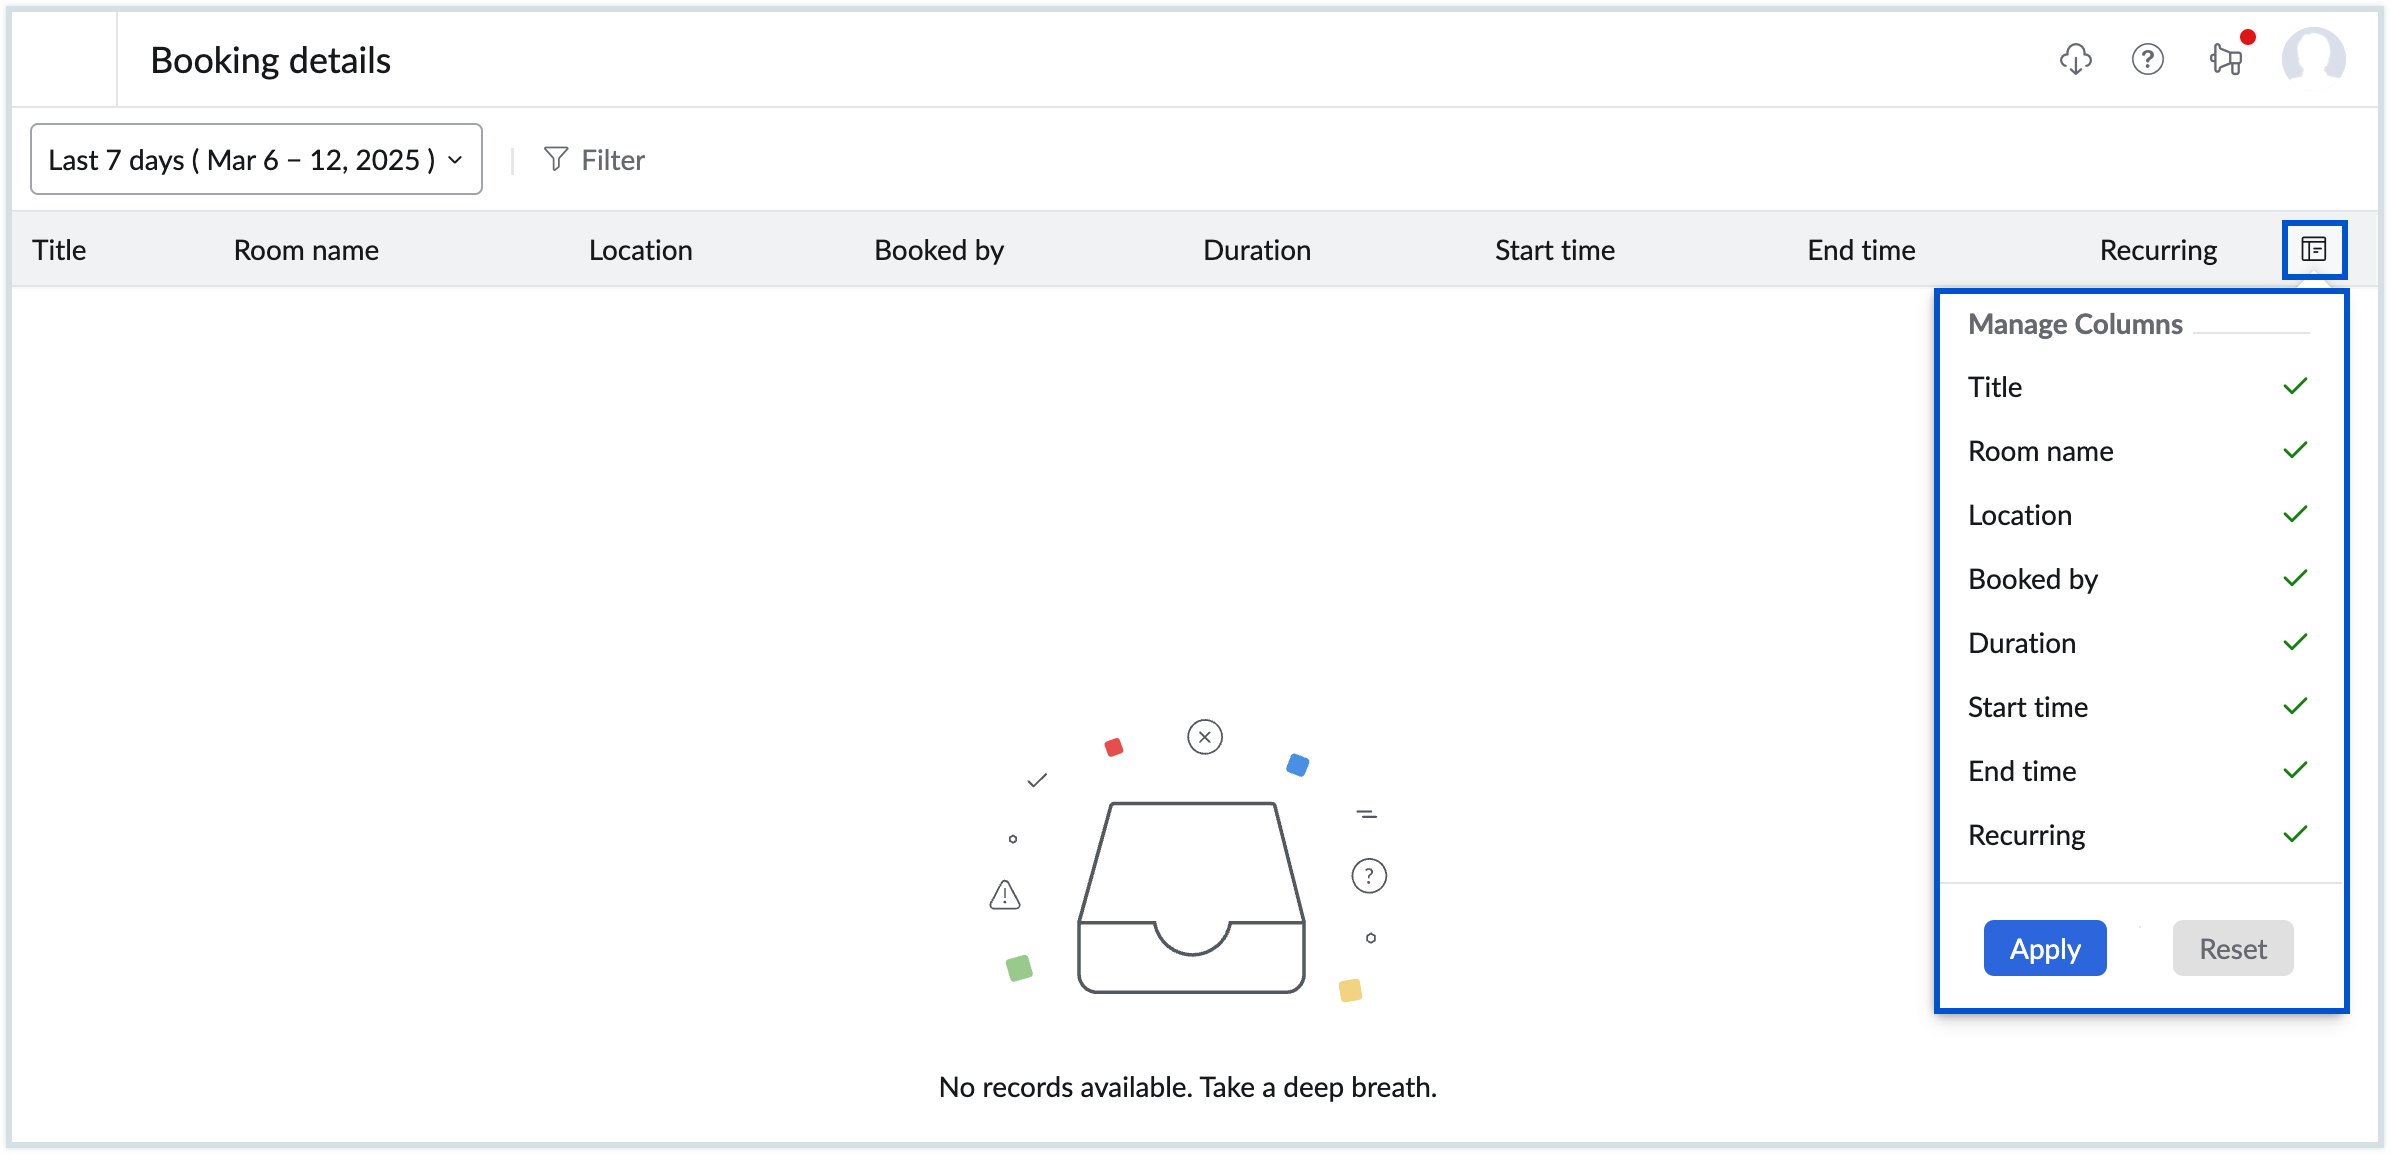Toggle the Recurring column checkmark
The height and width of the screenshot is (1154, 2390).
point(2295,835)
